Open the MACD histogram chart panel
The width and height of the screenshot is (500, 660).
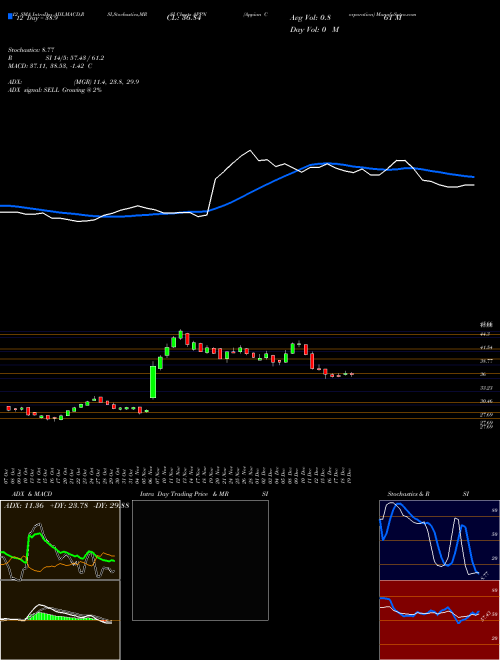[60, 620]
